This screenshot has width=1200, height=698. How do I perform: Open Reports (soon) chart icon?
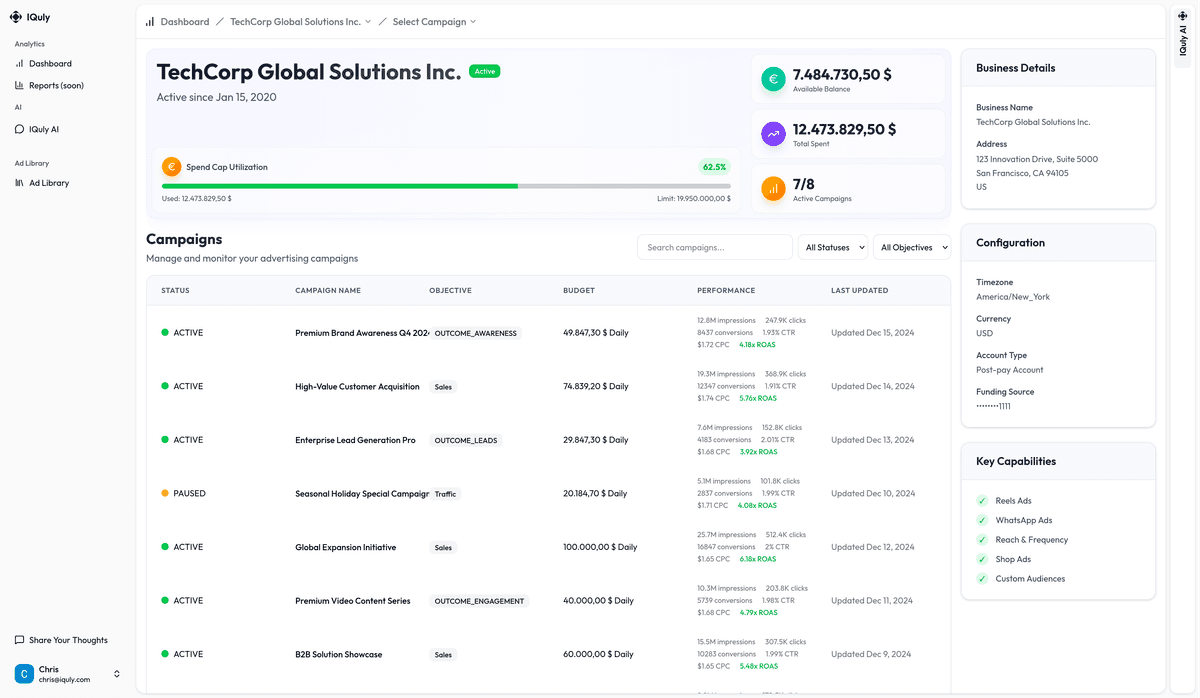(20, 85)
